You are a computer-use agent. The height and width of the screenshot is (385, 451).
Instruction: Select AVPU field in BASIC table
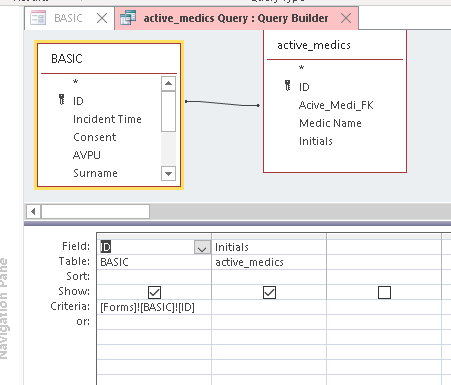[x=87, y=155]
